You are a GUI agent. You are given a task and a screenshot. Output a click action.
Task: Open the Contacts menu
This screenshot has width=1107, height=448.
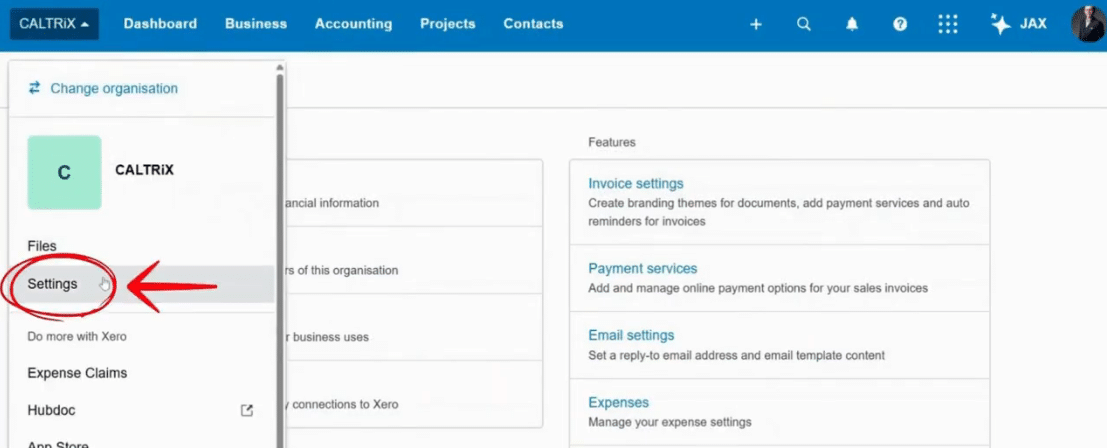[533, 24]
